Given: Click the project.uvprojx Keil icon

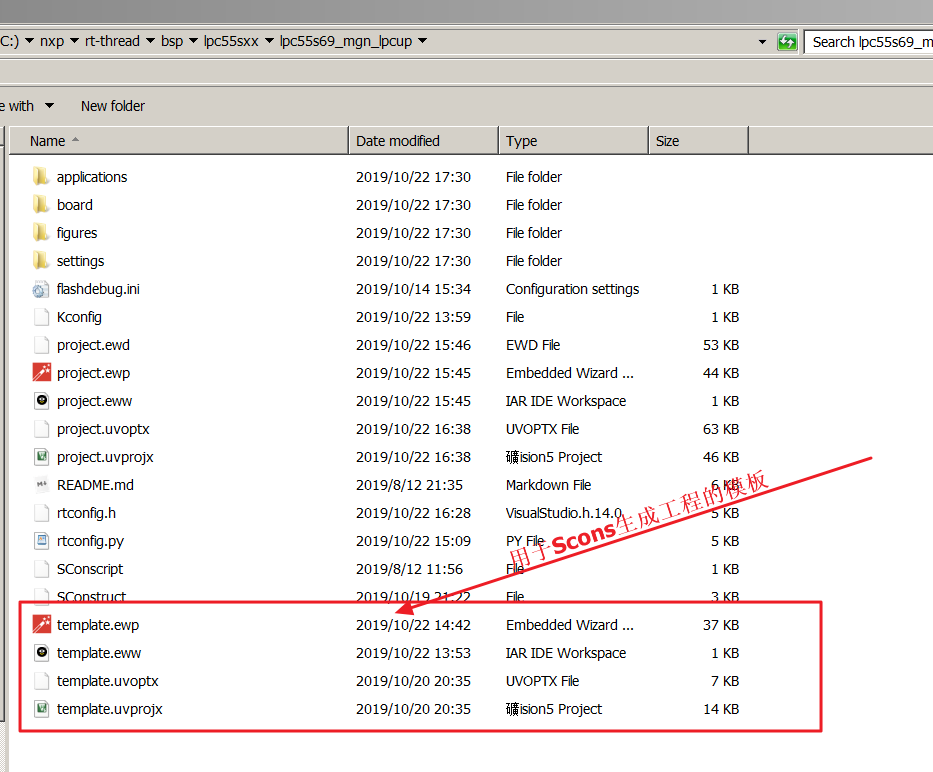Looking at the screenshot, I should tap(41, 457).
